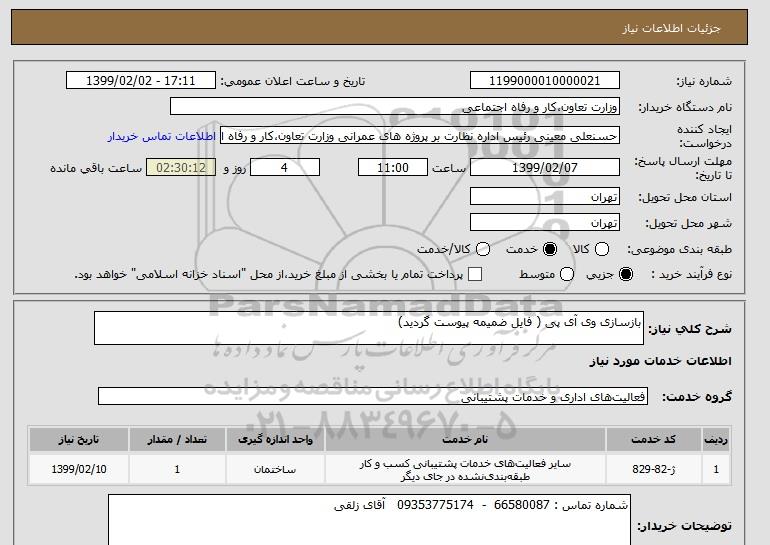Click the تعداد / مقدار column header

[177, 439]
